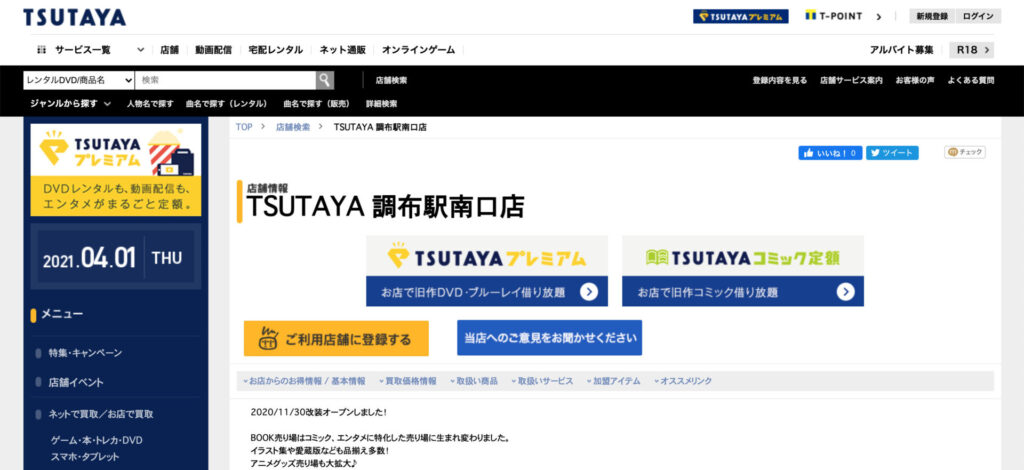Jump to 買取価格情報 section
The height and width of the screenshot is (470, 1024).
click(x=408, y=381)
